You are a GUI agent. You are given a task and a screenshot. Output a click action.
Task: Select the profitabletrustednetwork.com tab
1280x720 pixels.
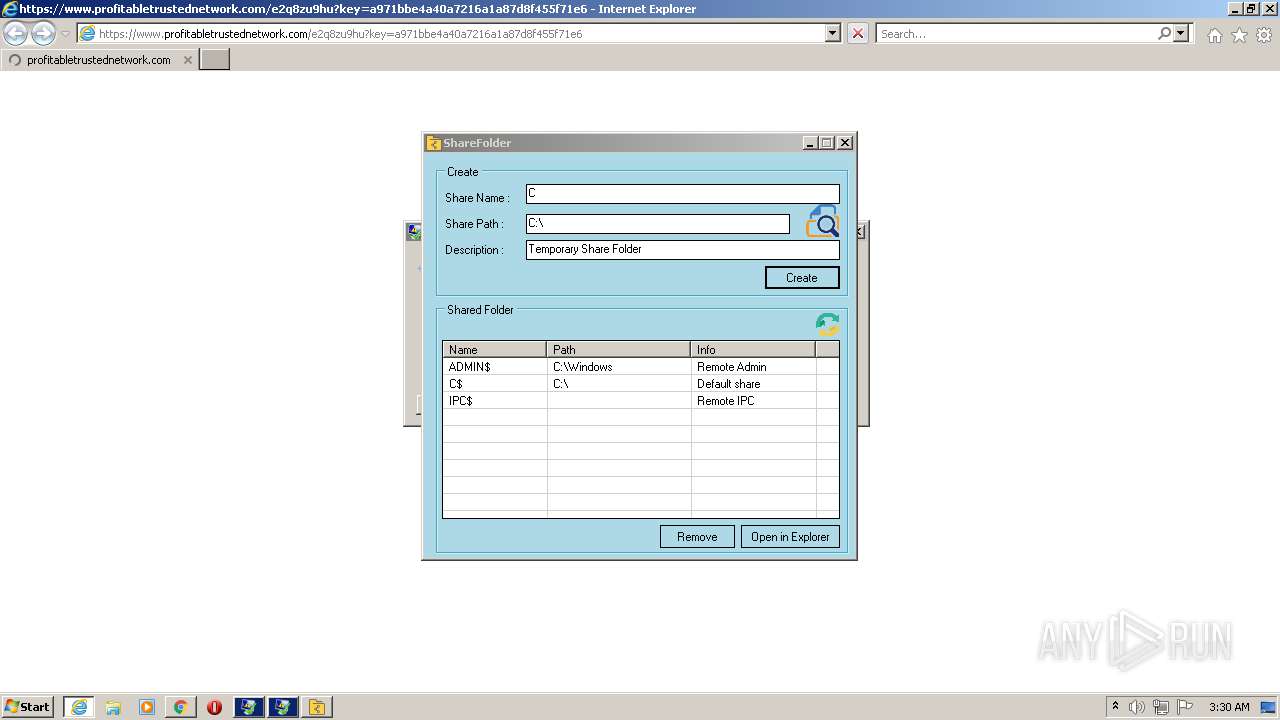tap(99, 60)
